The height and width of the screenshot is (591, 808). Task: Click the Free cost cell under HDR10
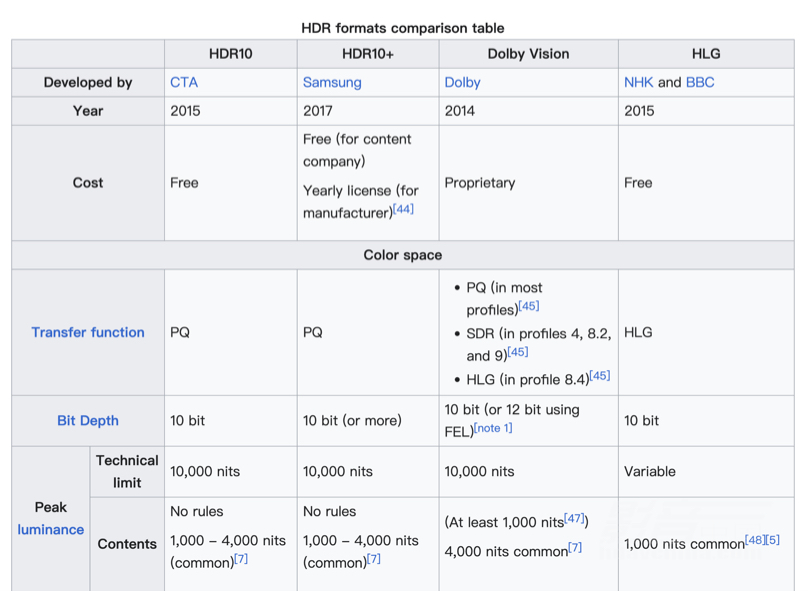tap(231, 183)
